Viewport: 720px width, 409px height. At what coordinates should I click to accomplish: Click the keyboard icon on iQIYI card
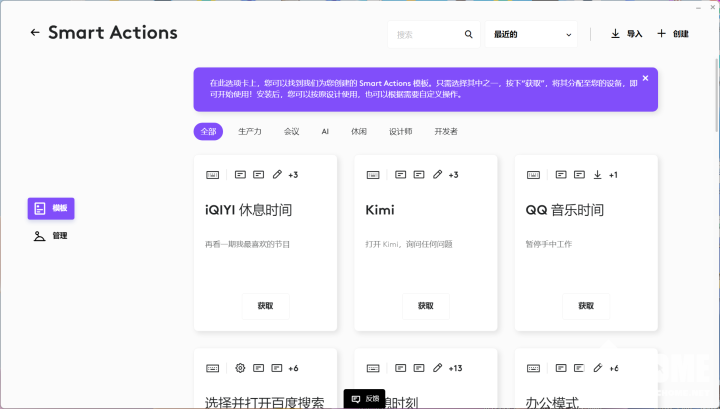click(x=213, y=175)
